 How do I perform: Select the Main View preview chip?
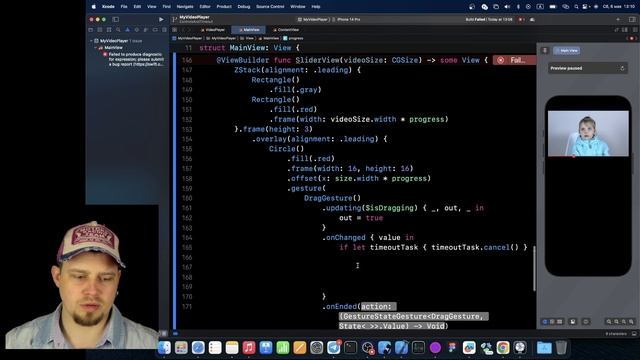tap(567, 51)
